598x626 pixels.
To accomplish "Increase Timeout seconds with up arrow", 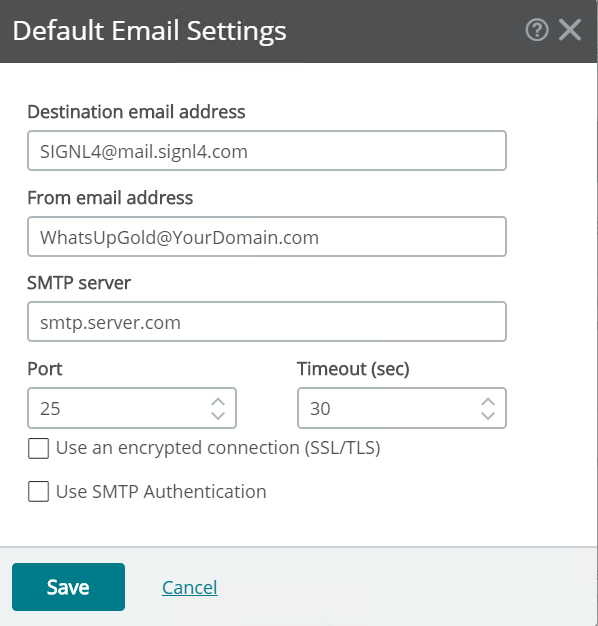I will [x=488, y=402].
